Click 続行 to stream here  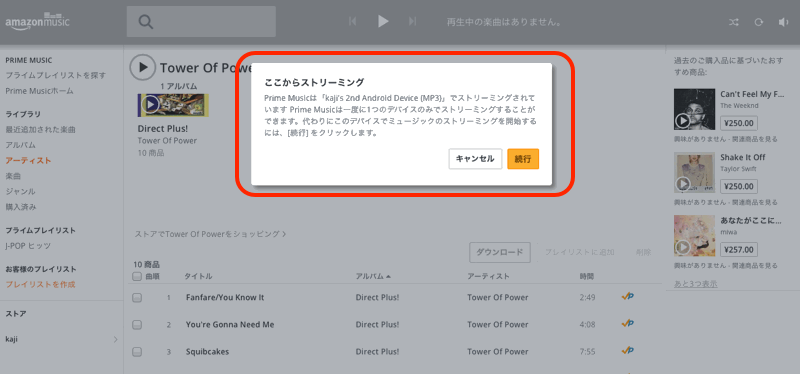pyautogui.click(x=523, y=159)
